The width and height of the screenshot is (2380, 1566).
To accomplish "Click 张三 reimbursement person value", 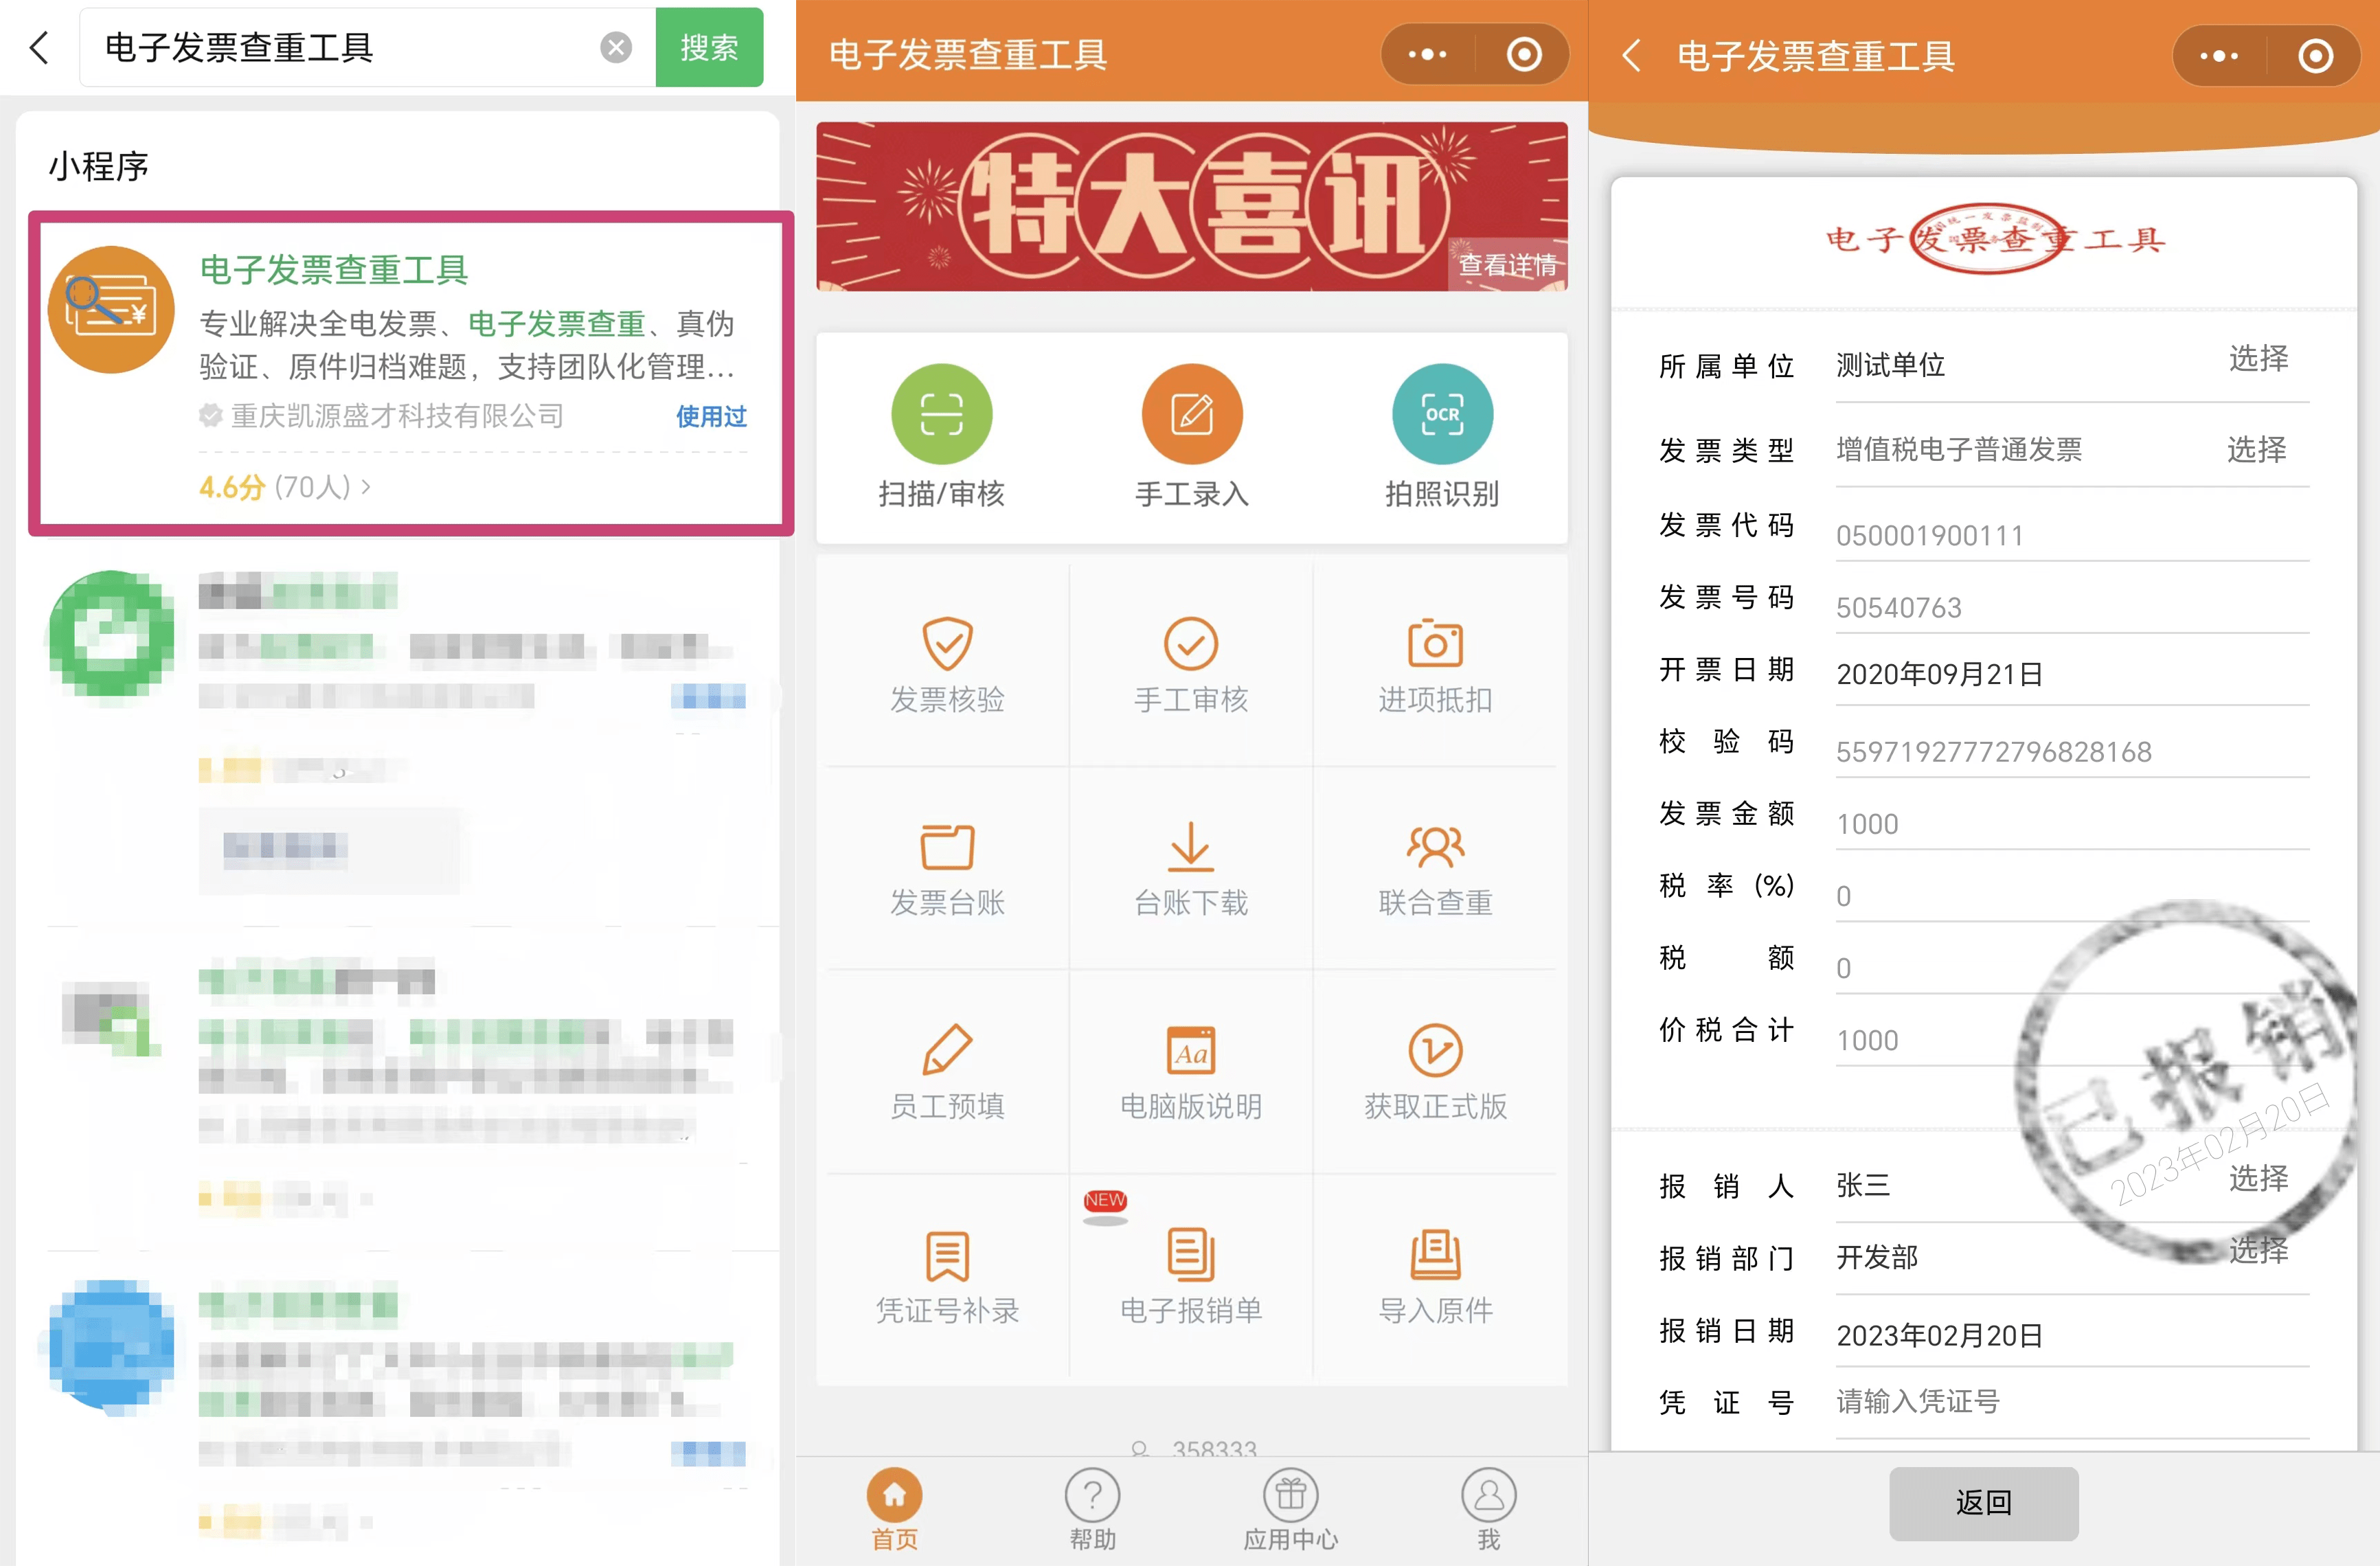I will (1862, 1185).
